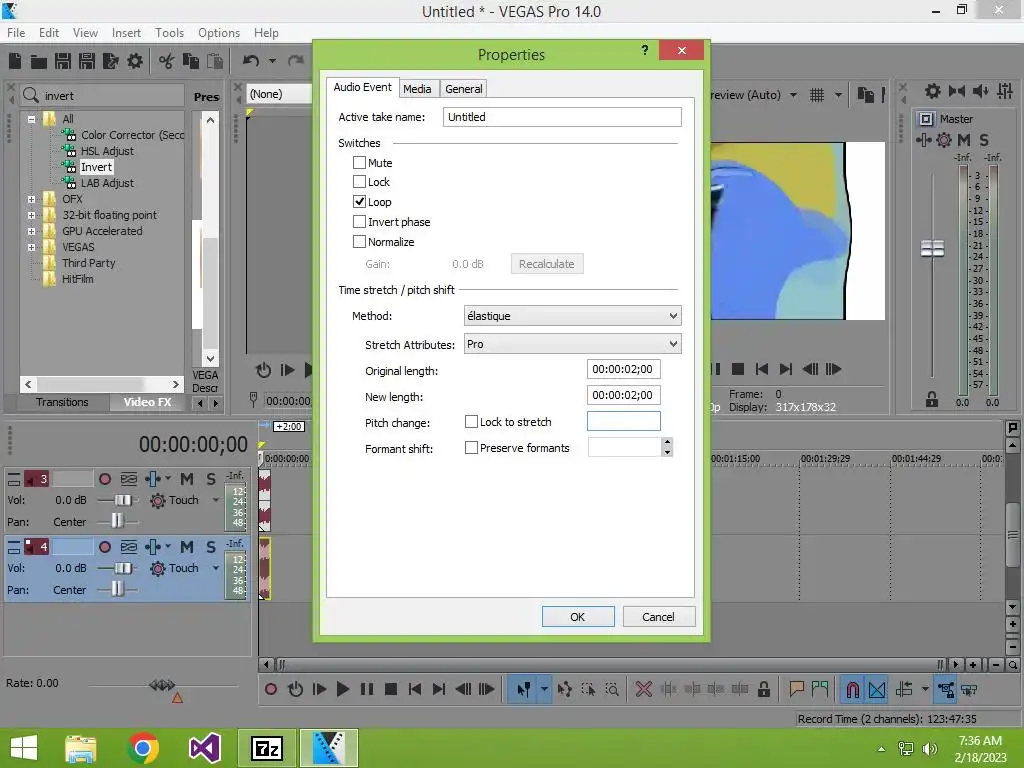The image size is (1024, 768).
Task: Open project Properties gear icon in toolbar
Action: tap(135, 61)
